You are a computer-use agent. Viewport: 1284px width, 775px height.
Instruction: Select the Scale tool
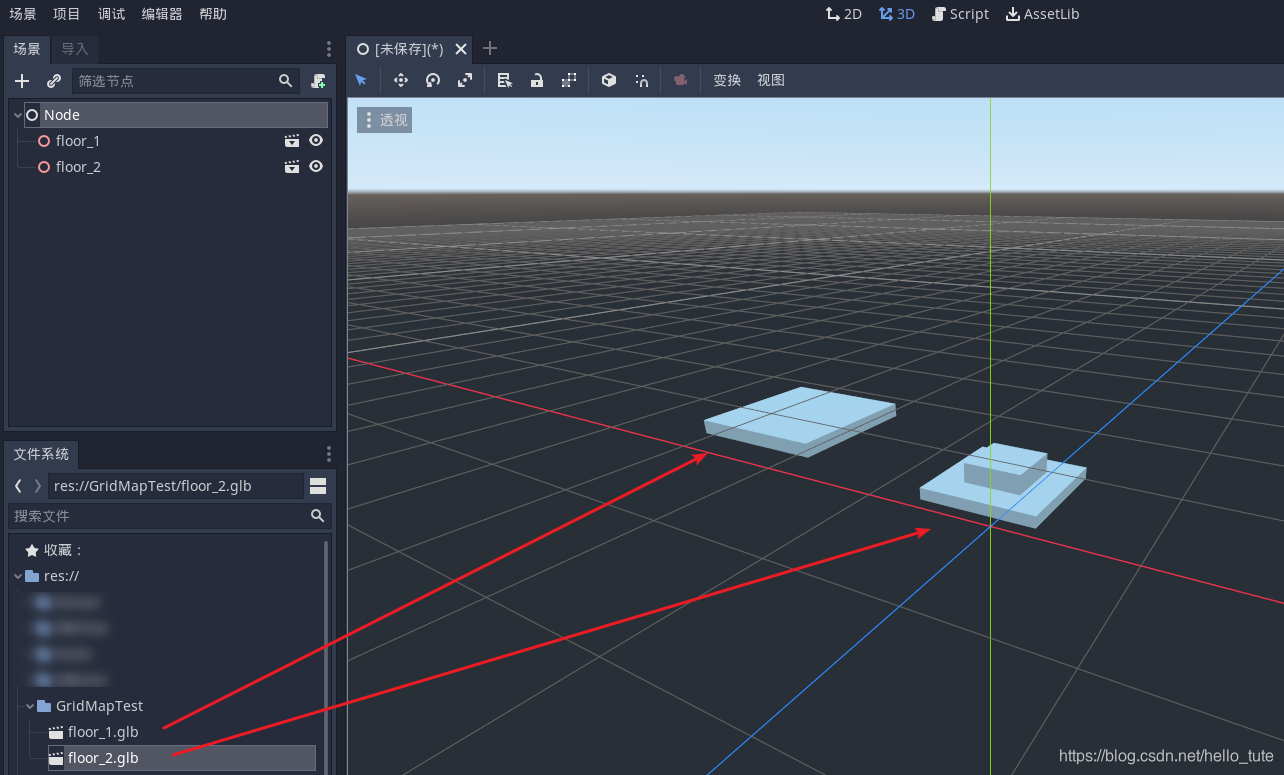click(464, 80)
